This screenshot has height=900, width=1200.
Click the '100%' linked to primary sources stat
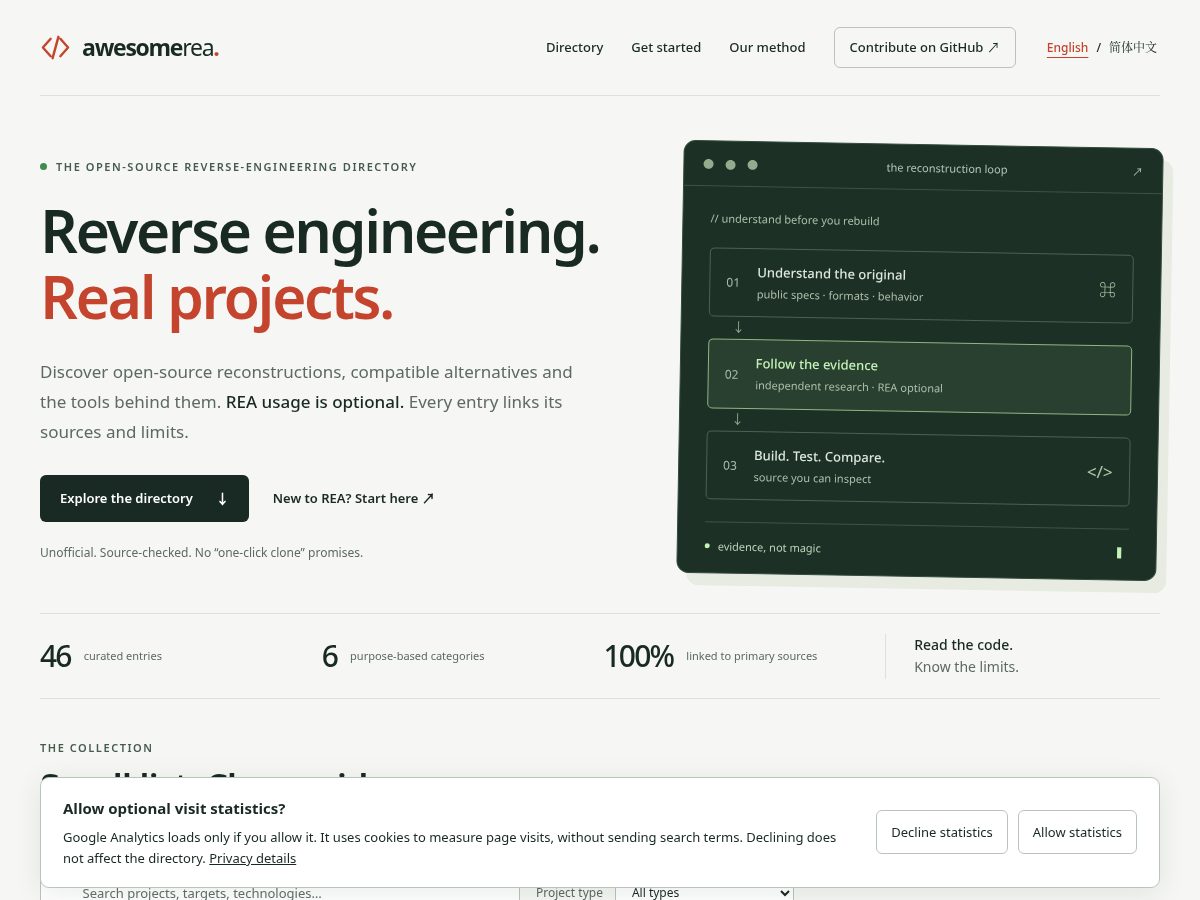(639, 656)
